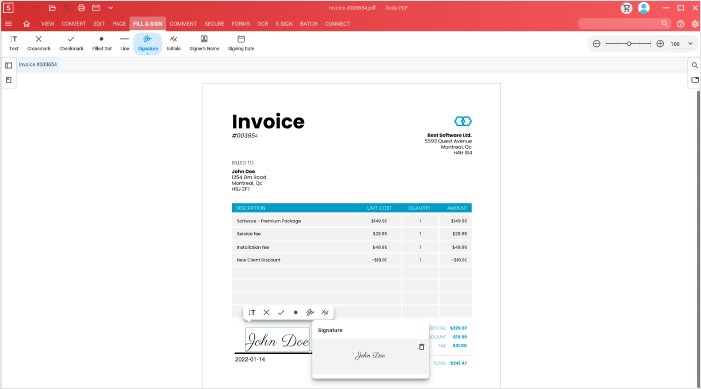
Task: Open the zoom percentage dropdown
Action: [x=690, y=44]
